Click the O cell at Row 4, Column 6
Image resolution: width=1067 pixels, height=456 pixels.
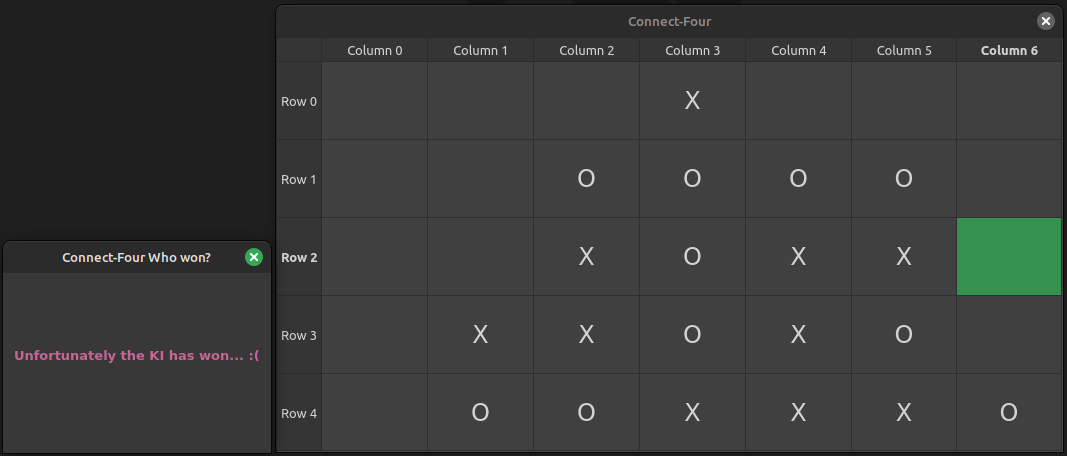pyautogui.click(x=1009, y=412)
